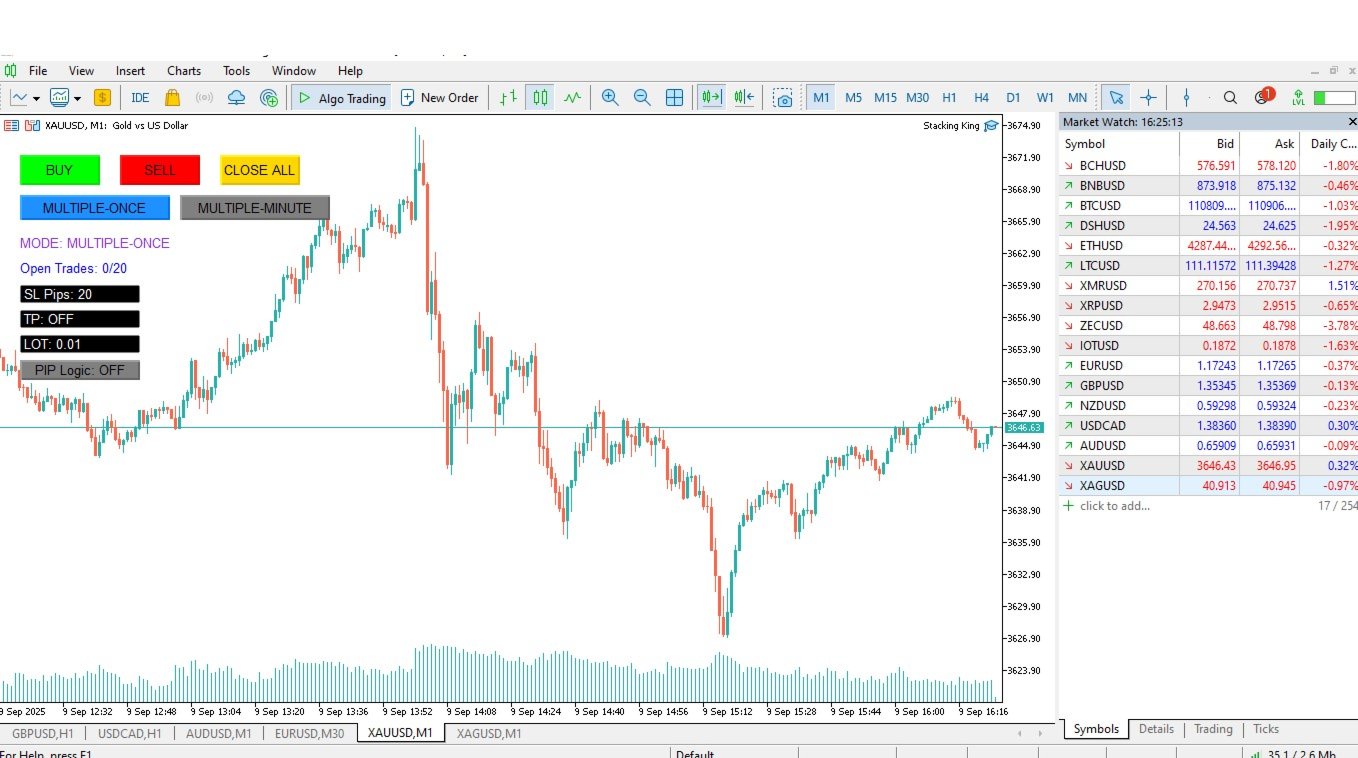The height and width of the screenshot is (758, 1358).
Task: Toggle Algo Trading on or off
Action: tap(341, 97)
